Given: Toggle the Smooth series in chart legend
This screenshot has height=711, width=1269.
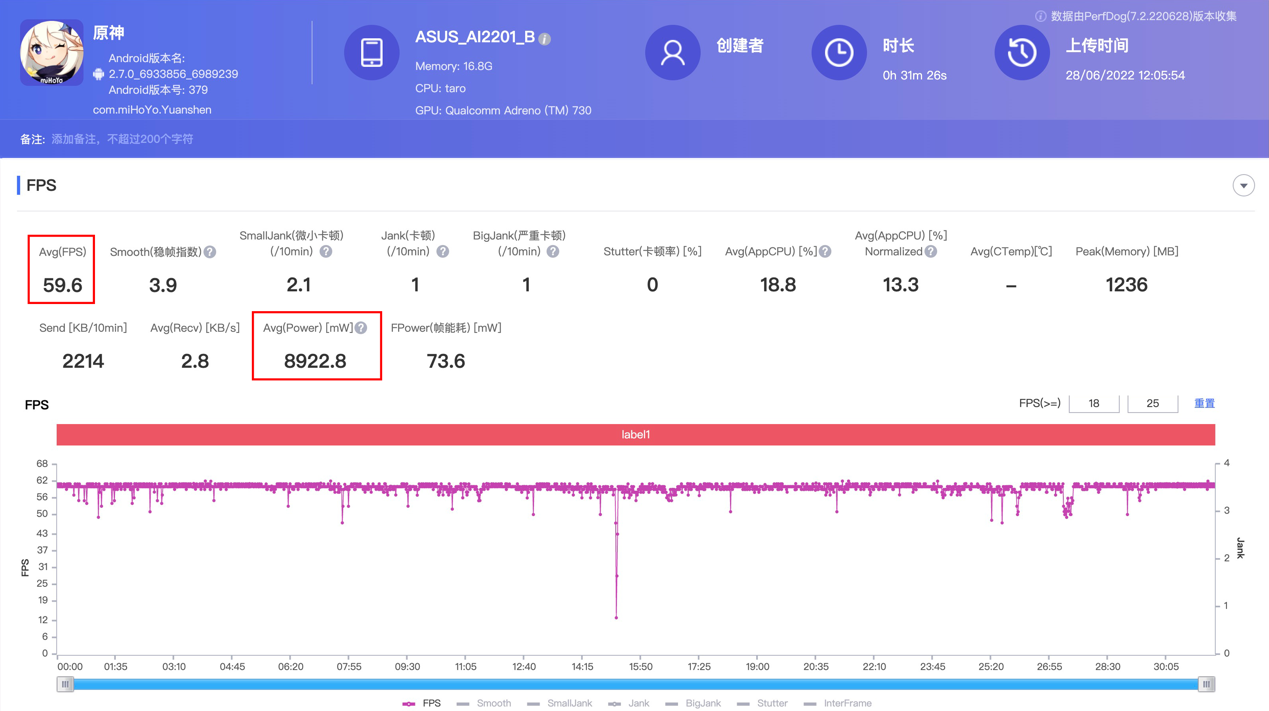Looking at the screenshot, I should coord(484,703).
